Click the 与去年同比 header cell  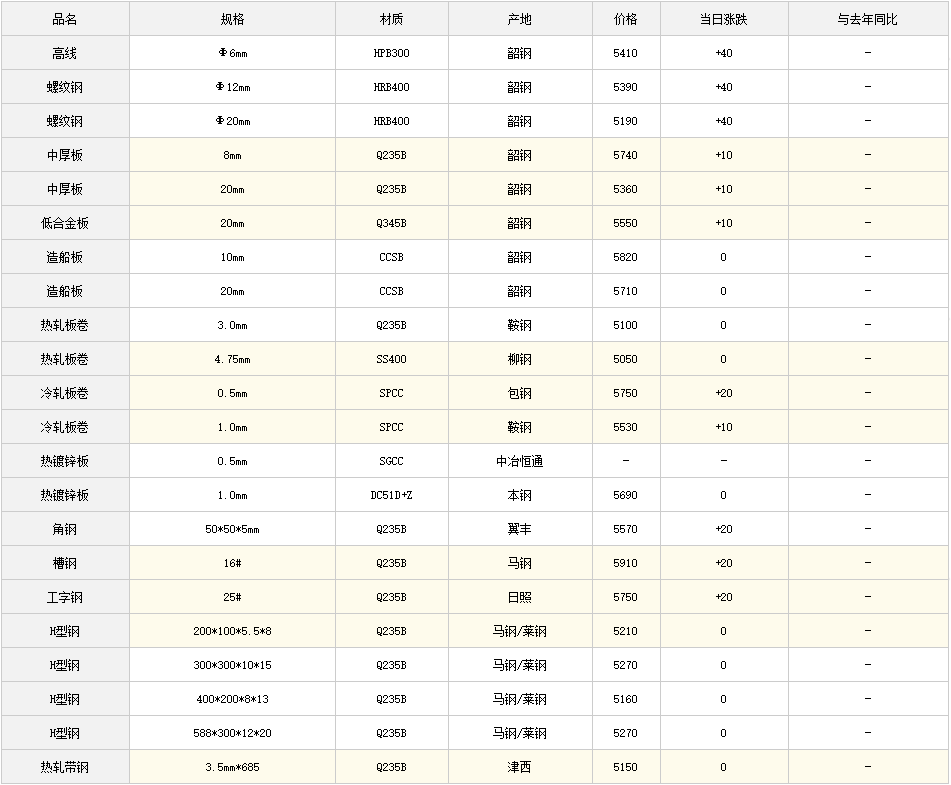[868, 19]
